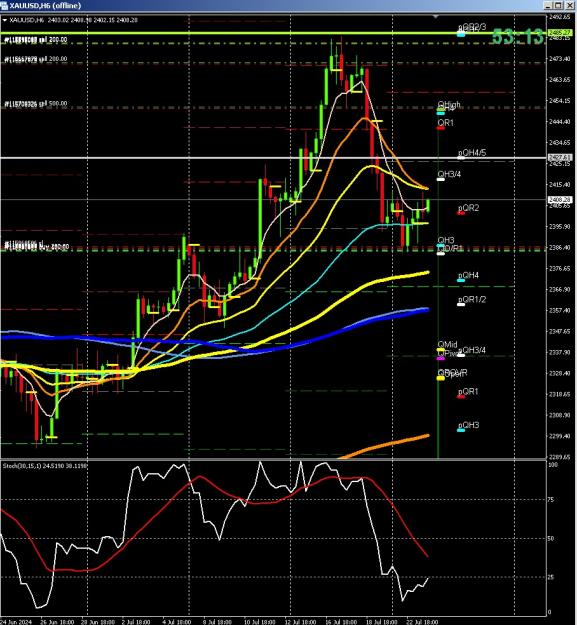Click the pQR2/3 label on the green line
Viewport: 577px width, 625px height.
(x=472, y=27)
